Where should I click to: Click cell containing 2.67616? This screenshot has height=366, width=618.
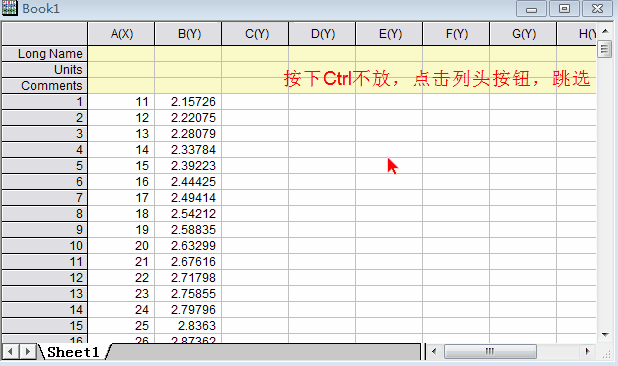[x=188, y=262]
